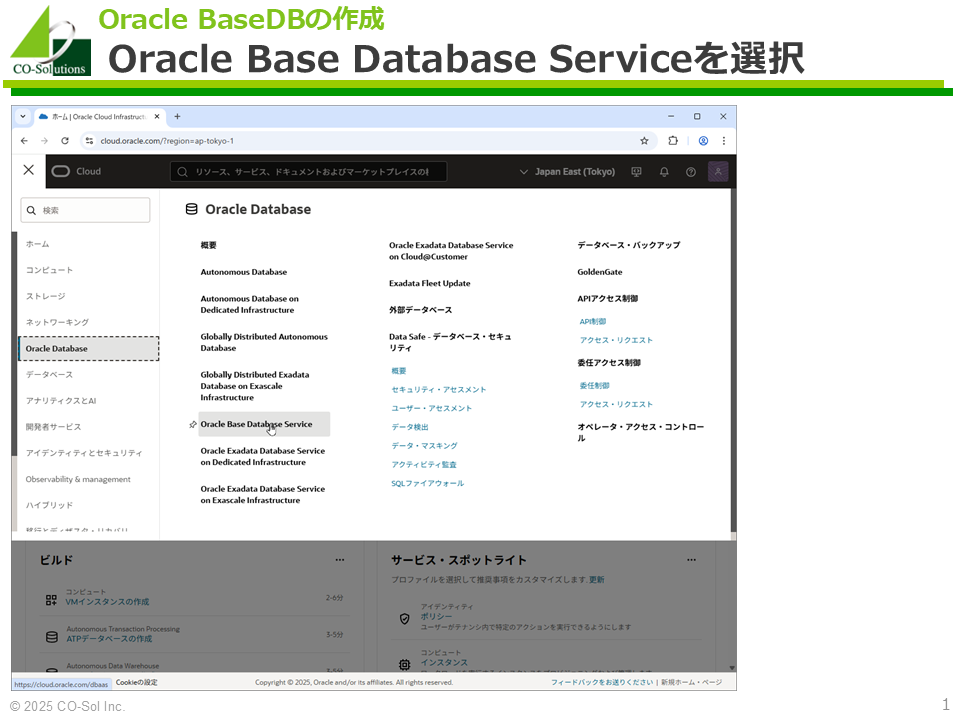The height and width of the screenshot is (720, 960).
Task: Select アナリティクスとAI in the navigation menu
Action: tap(61, 401)
